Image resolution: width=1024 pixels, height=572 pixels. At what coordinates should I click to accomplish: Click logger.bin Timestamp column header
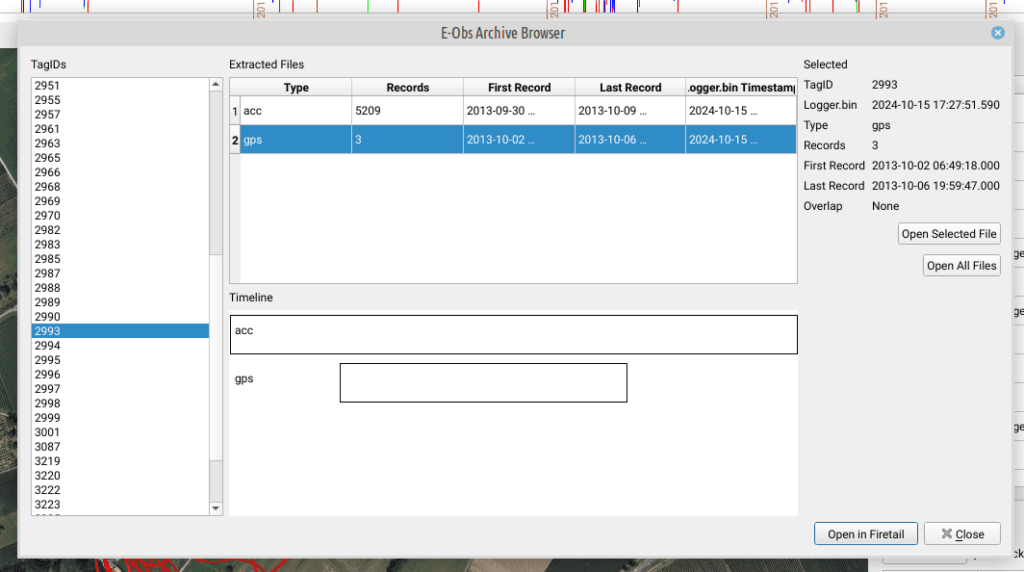pos(741,87)
